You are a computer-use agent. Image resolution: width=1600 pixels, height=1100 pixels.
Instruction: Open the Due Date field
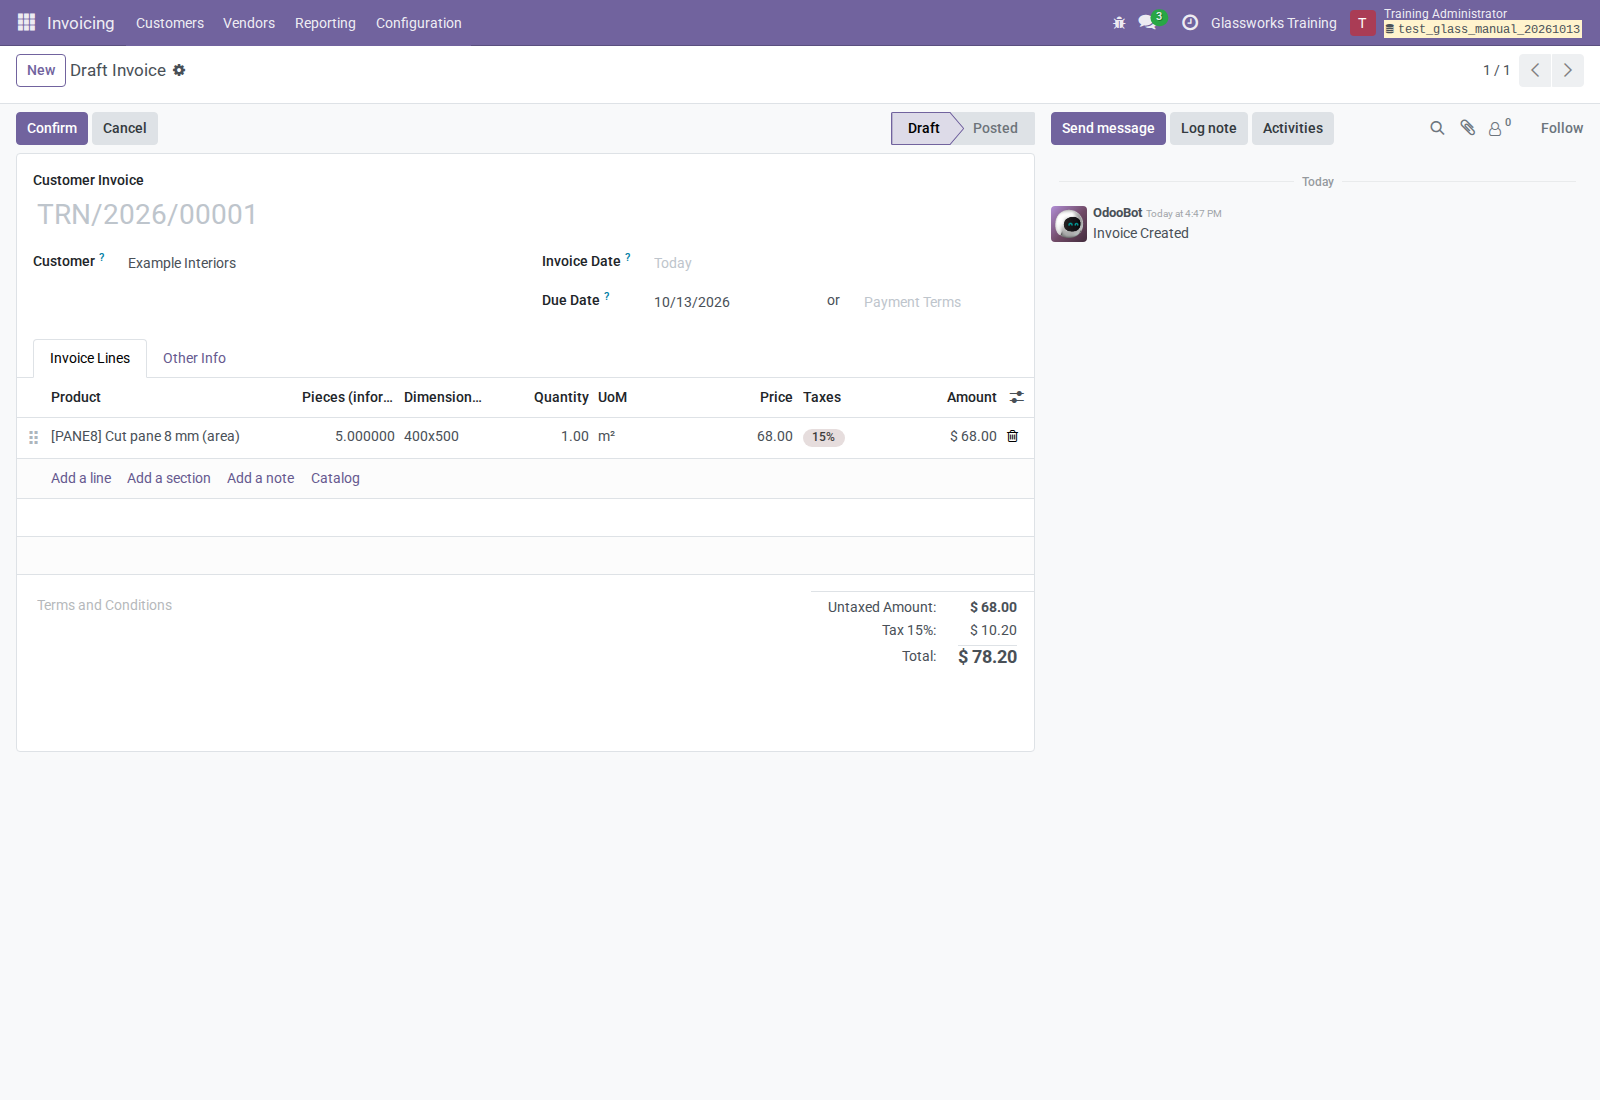tap(735, 302)
